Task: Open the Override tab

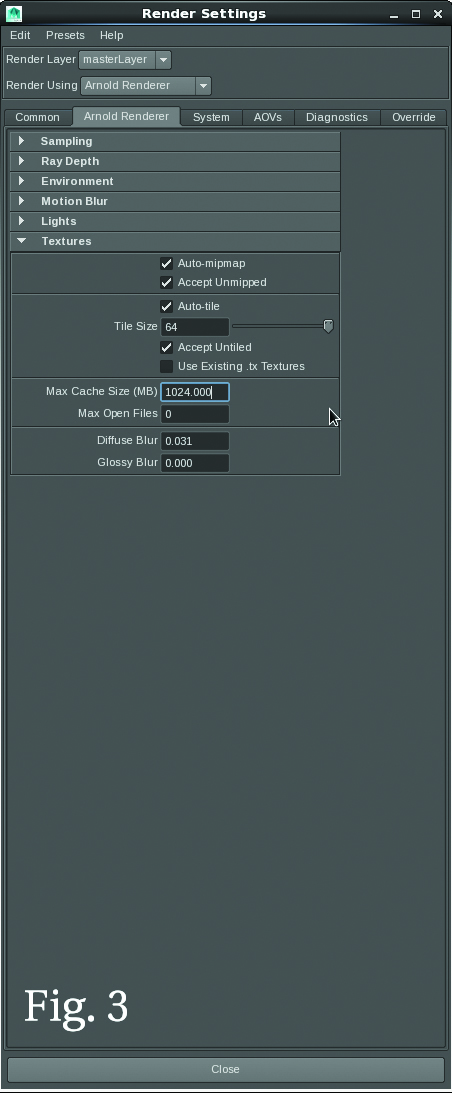Action: pos(414,117)
